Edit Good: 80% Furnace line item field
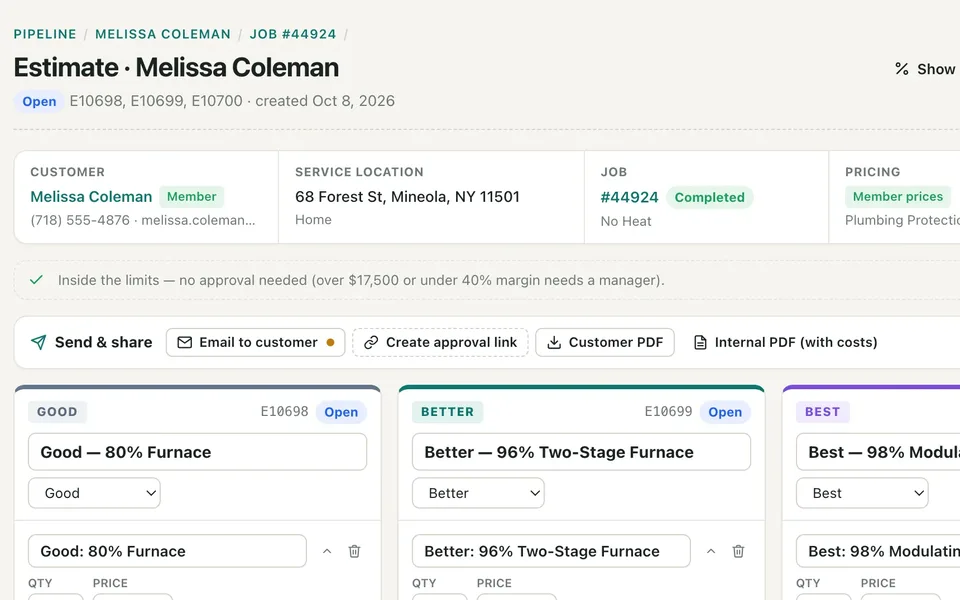 167,551
